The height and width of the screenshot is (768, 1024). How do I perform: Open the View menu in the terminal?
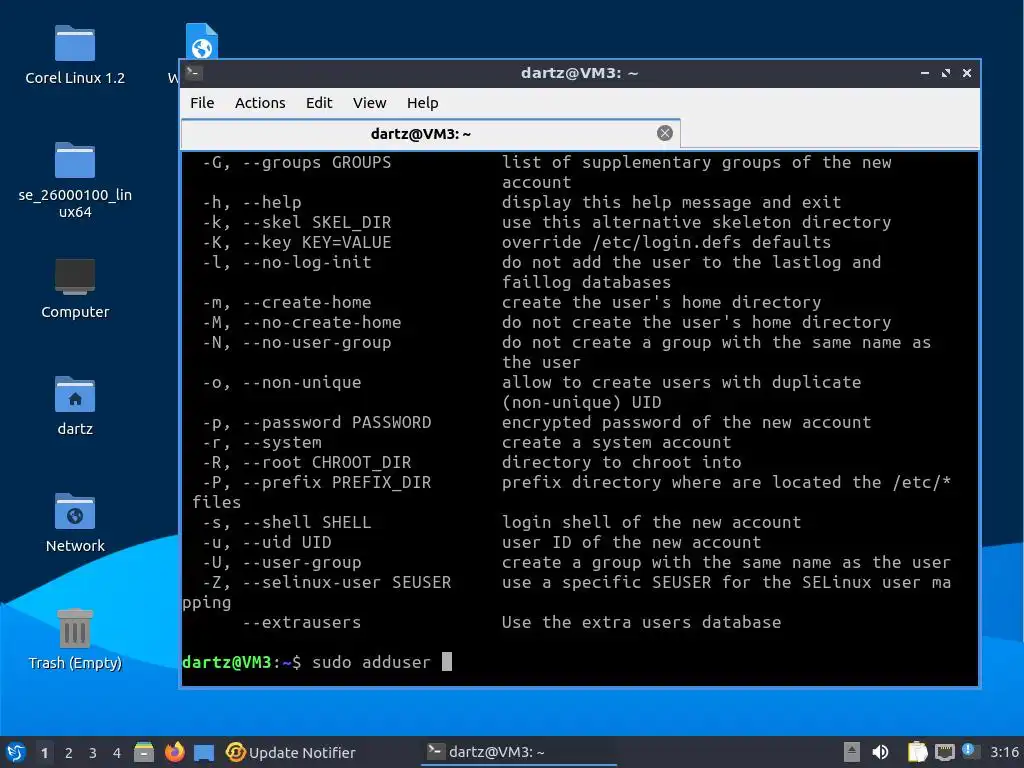369,103
